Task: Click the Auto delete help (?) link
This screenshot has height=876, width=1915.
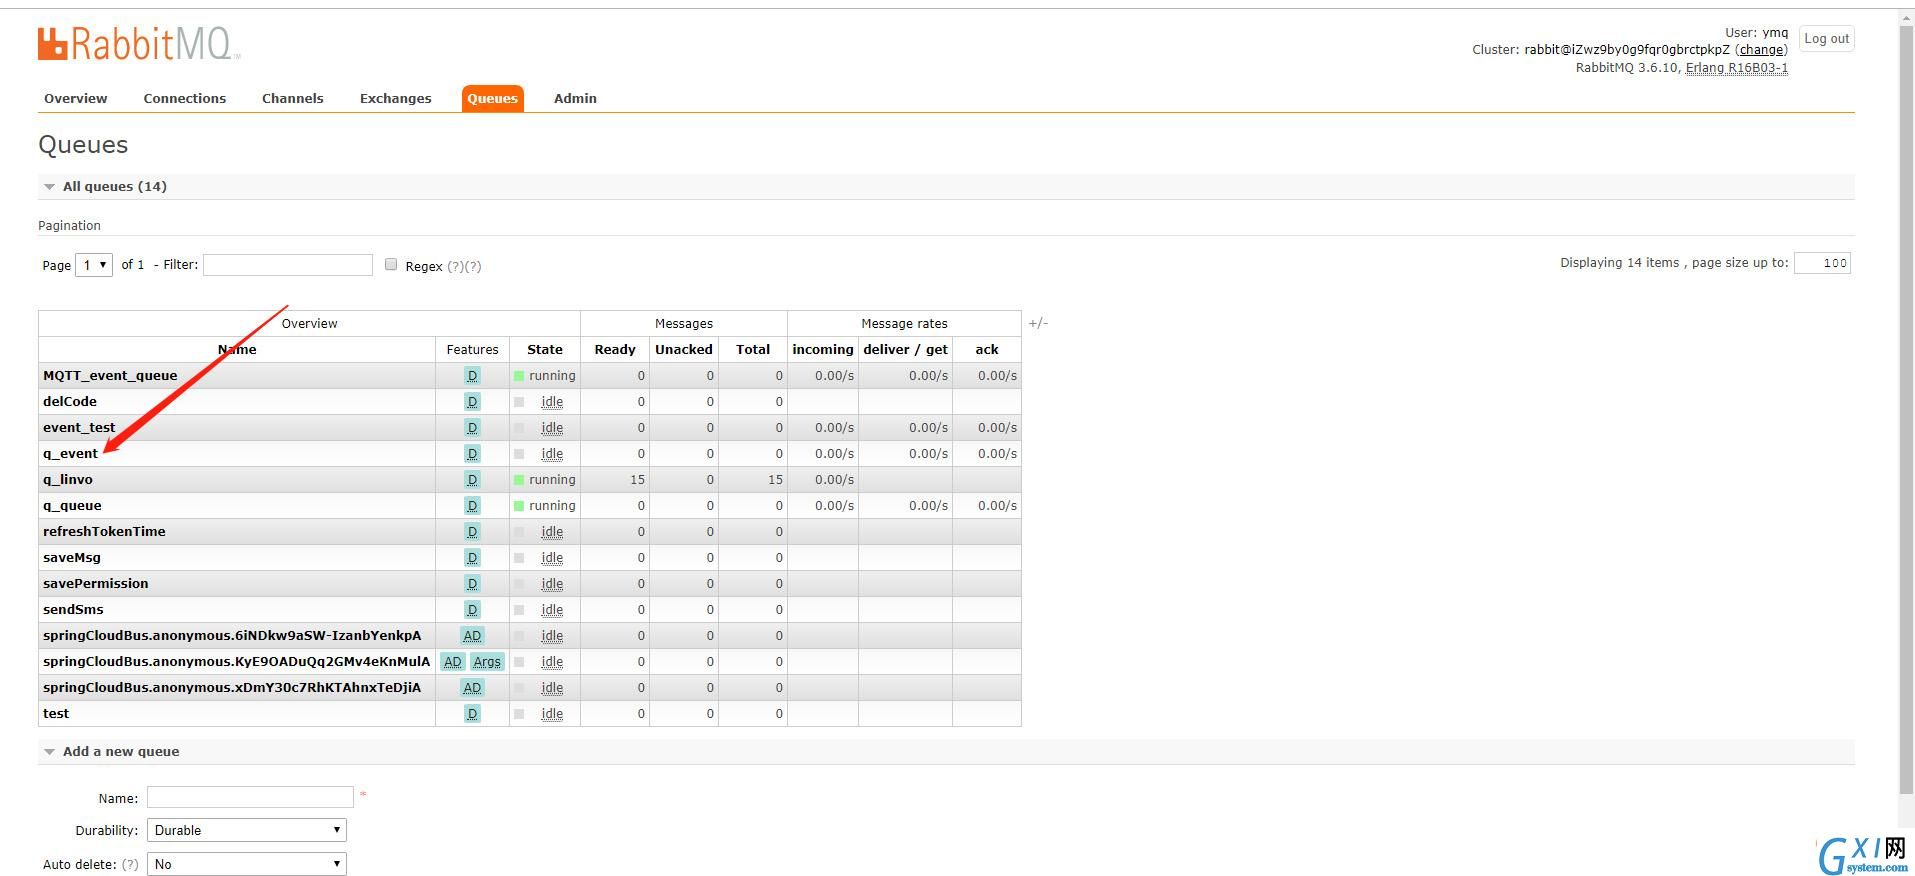Action: [130, 864]
